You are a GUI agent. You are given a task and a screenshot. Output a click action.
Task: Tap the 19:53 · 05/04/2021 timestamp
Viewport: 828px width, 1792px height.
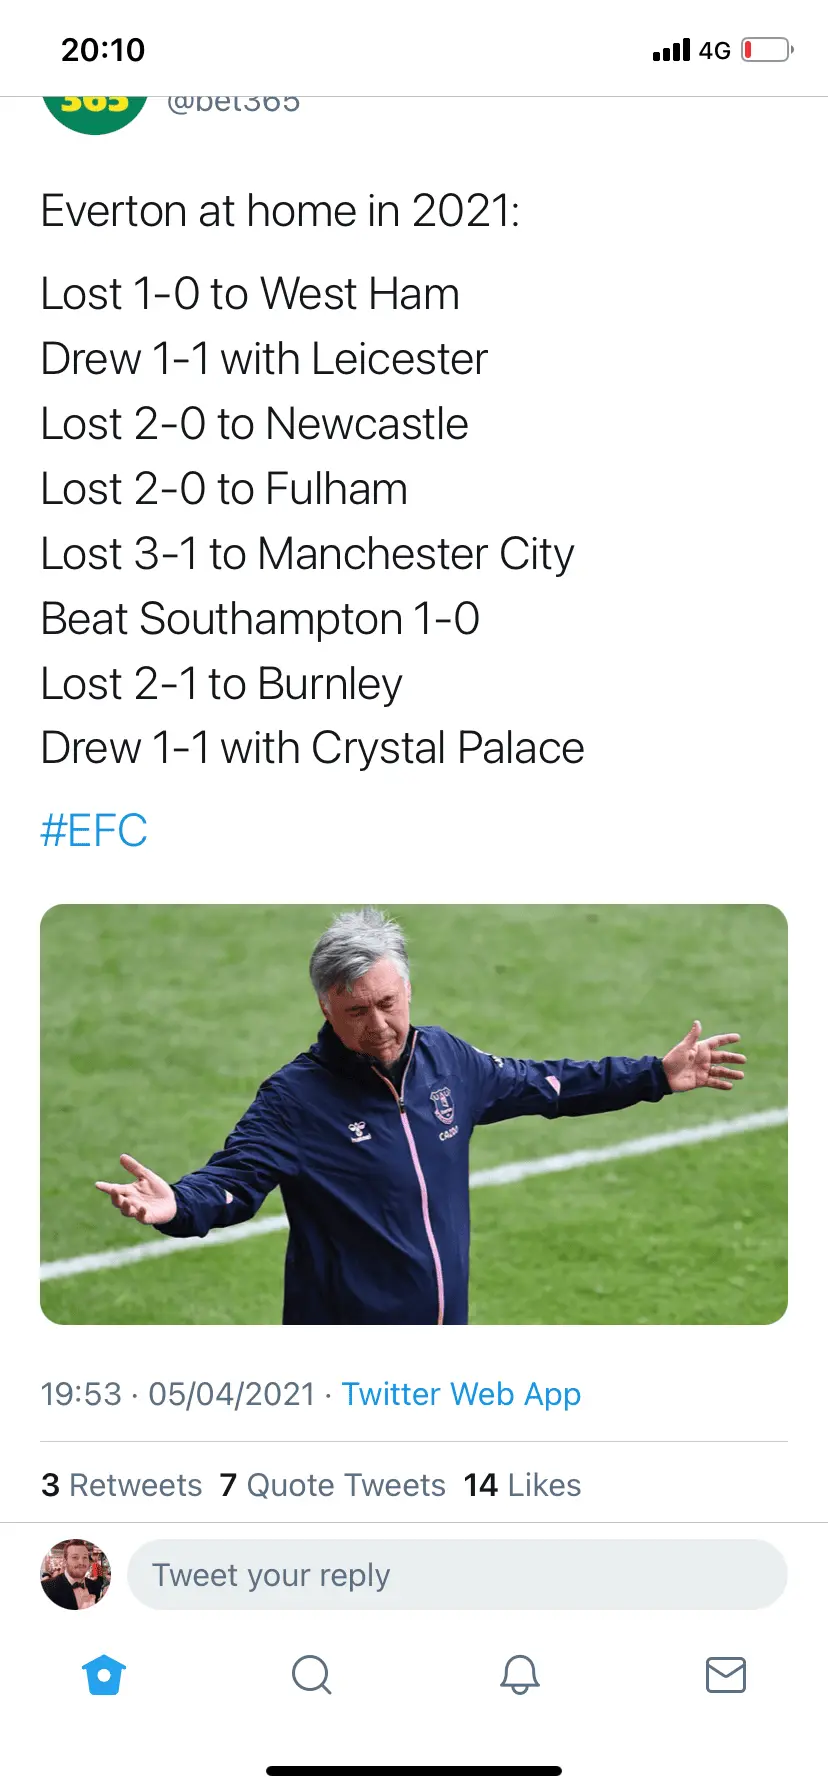[178, 1394]
